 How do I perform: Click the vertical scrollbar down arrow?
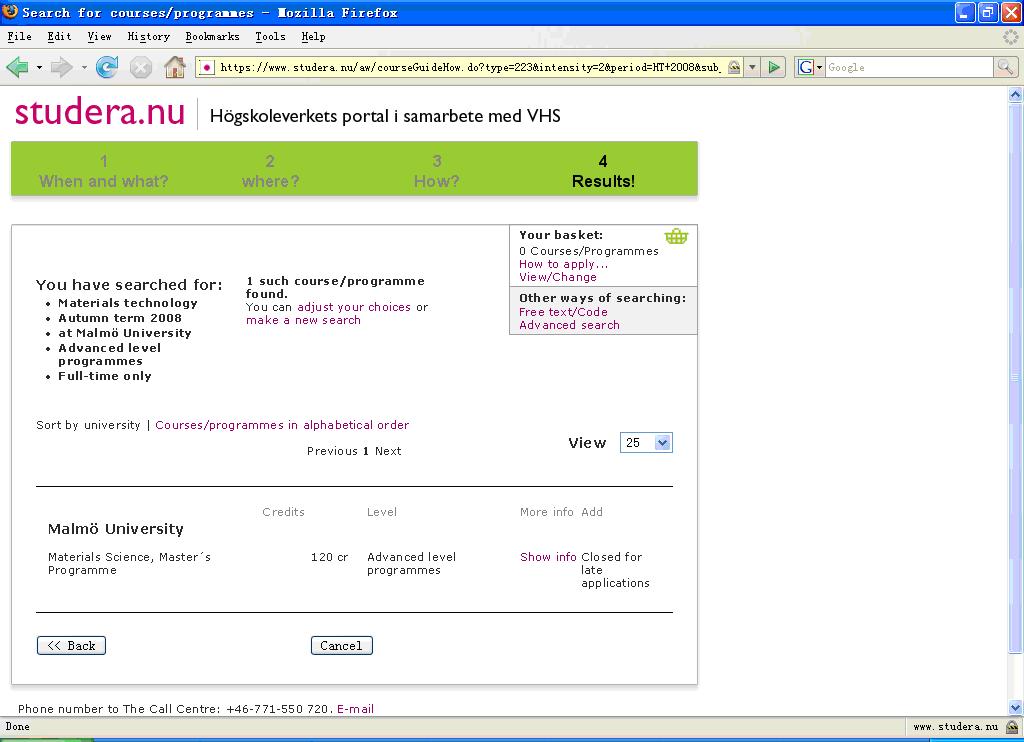point(1016,707)
